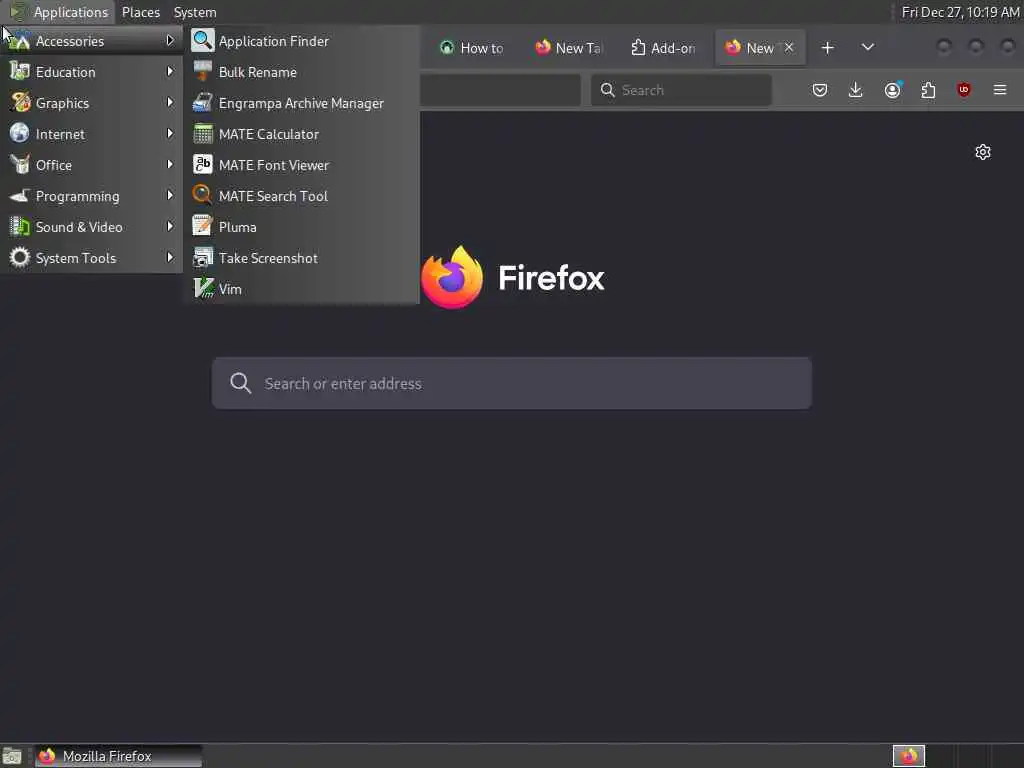Launch Vim from the menu
This screenshot has height=768, width=1024.
pyautogui.click(x=301, y=289)
